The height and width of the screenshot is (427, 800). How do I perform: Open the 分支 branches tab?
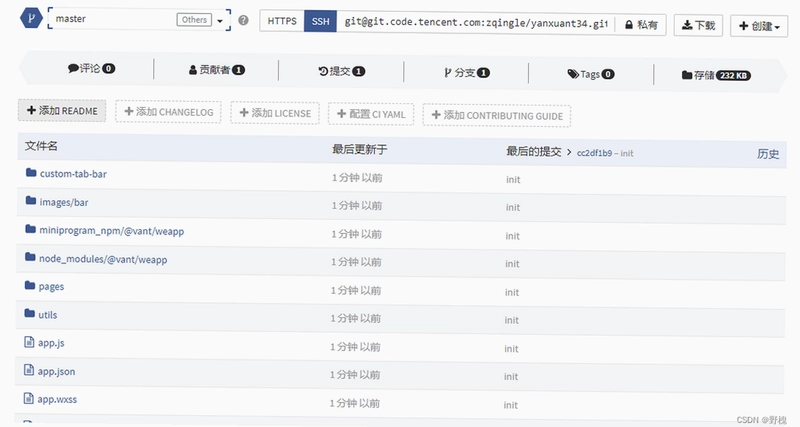click(x=466, y=72)
